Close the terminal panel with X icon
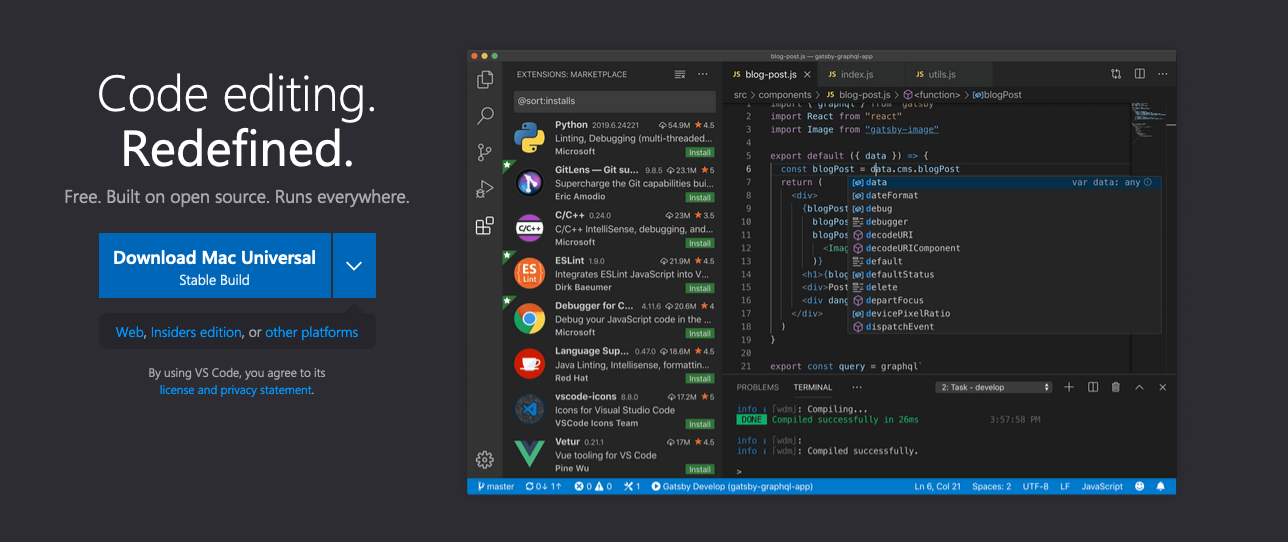 (1162, 387)
